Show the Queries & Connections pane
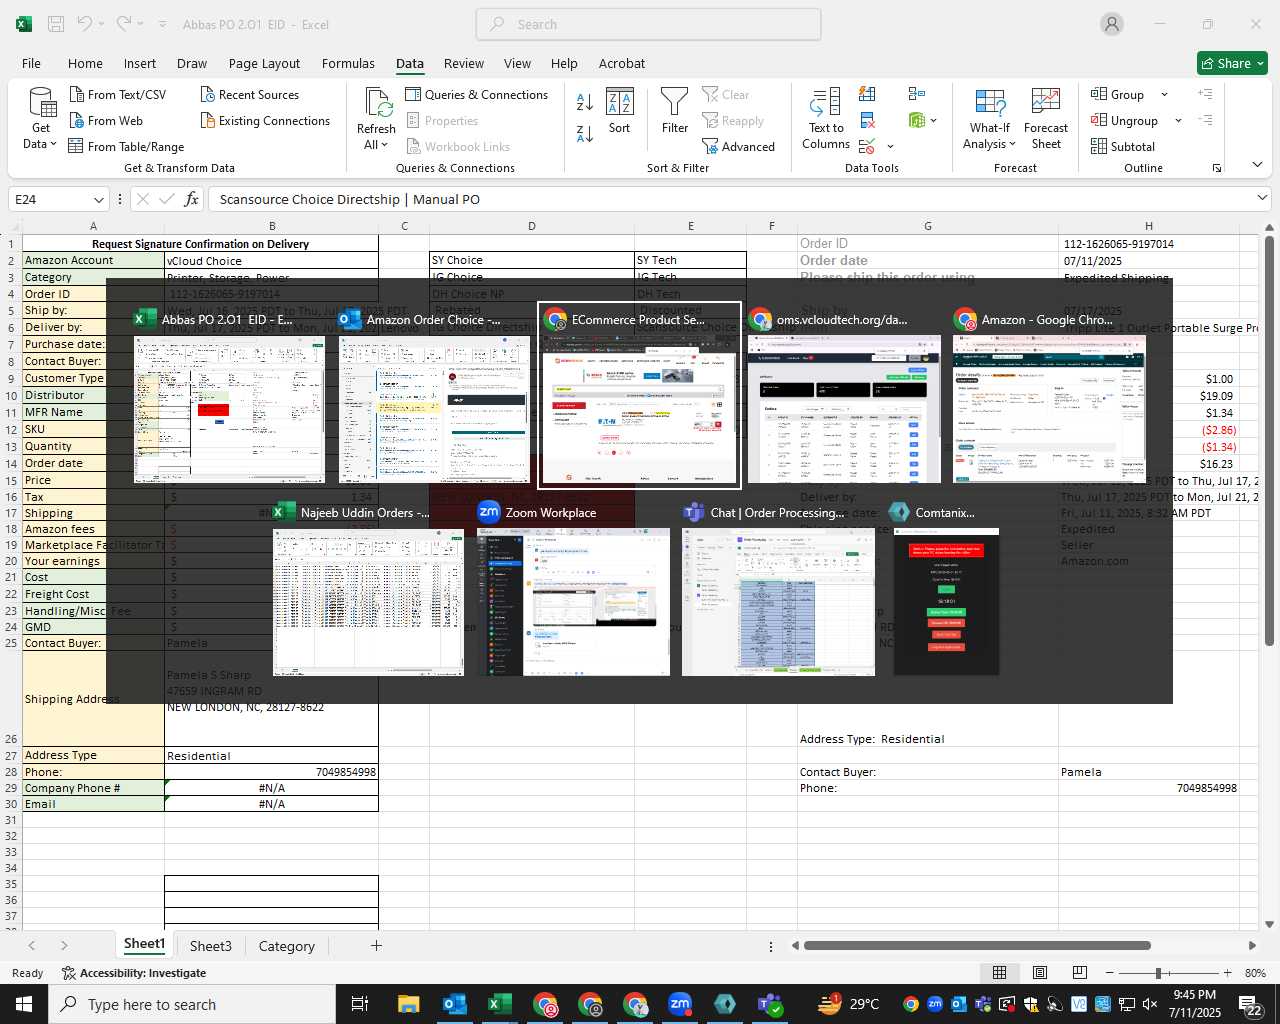The width and height of the screenshot is (1280, 1024). pyautogui.click(x=476, y=94)
